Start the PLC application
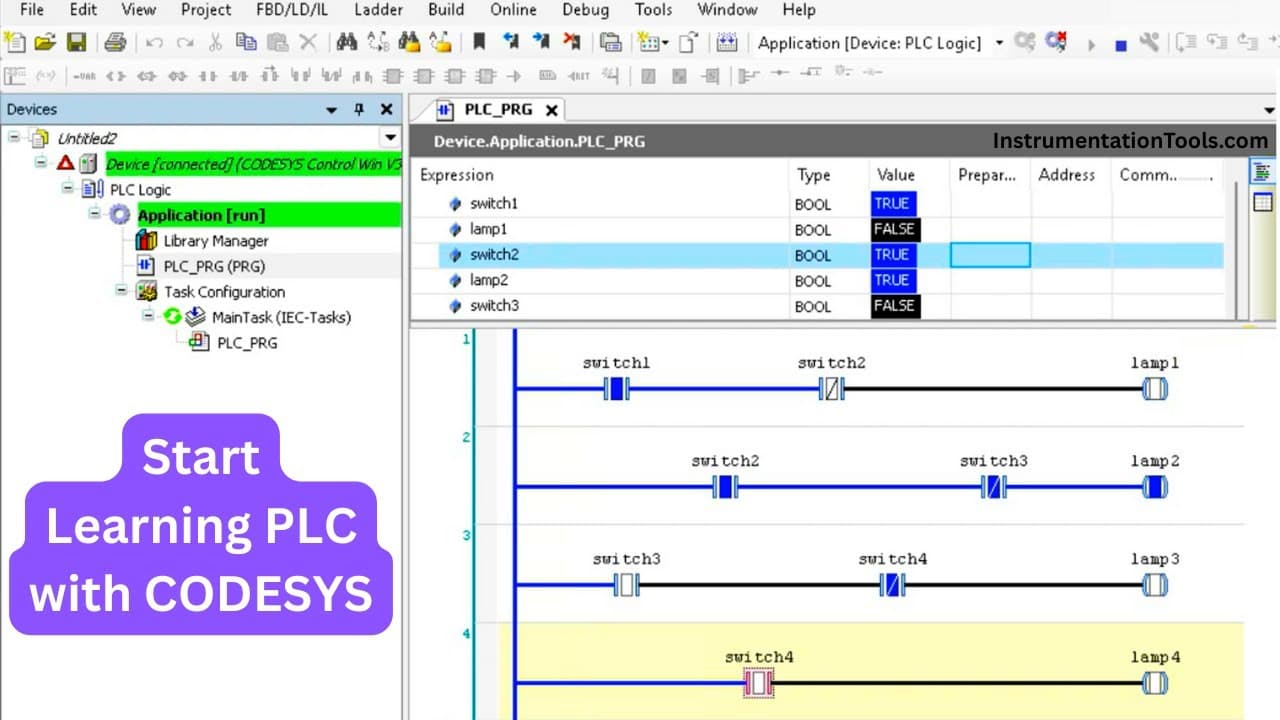Screen dimensions: 1280x720 [1092, 43]
